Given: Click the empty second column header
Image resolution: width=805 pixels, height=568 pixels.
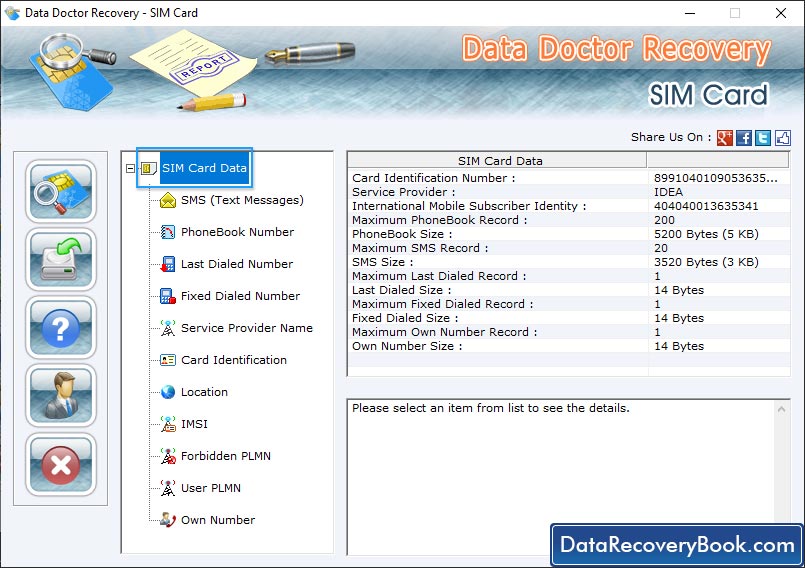Looking at the screenshot, I should pyautogui.click(x=718, y=161).
